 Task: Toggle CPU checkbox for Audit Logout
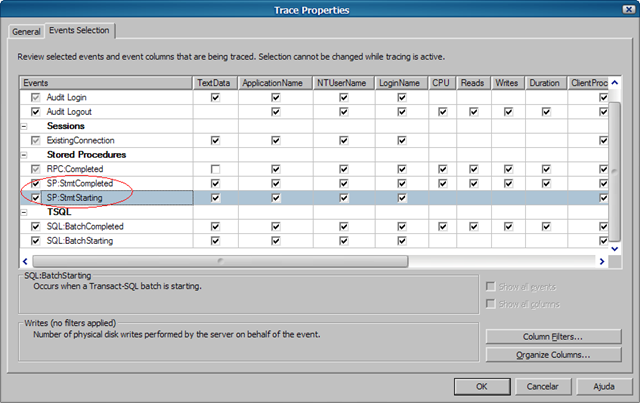pyautogui.click(x=441, y=112)
